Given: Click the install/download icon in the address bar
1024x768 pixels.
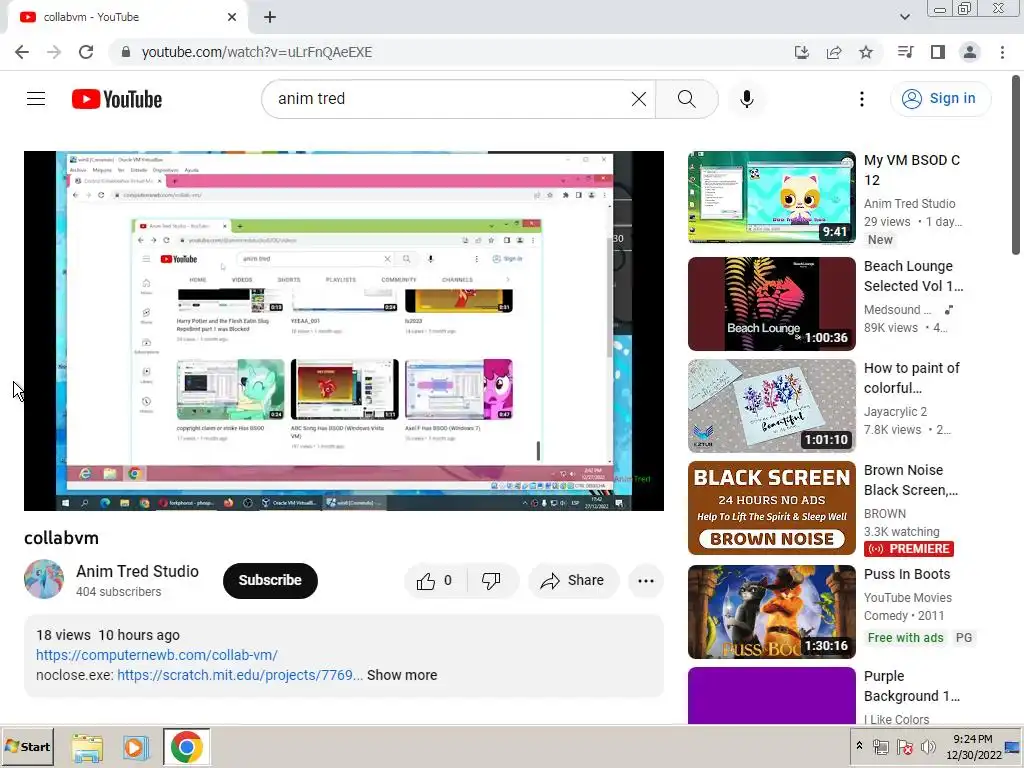Looking at the screenshot, I should [x=802, y=52].
